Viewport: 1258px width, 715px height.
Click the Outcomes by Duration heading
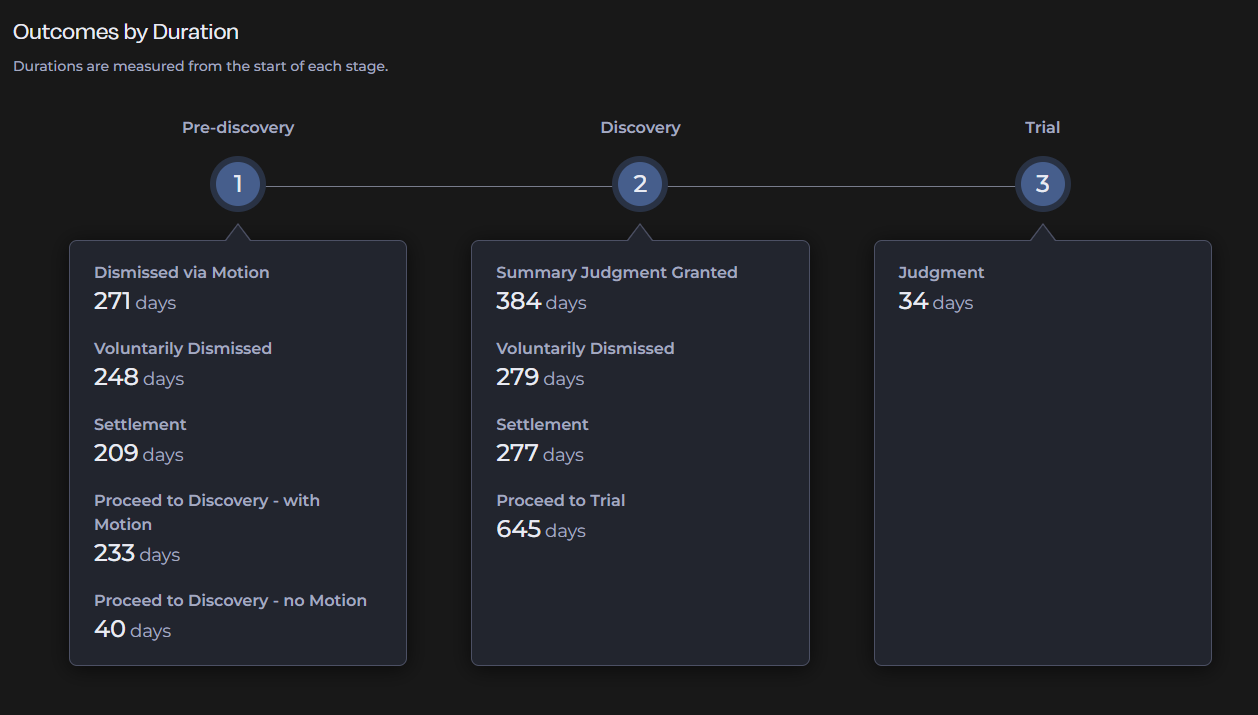pos(126,32)
